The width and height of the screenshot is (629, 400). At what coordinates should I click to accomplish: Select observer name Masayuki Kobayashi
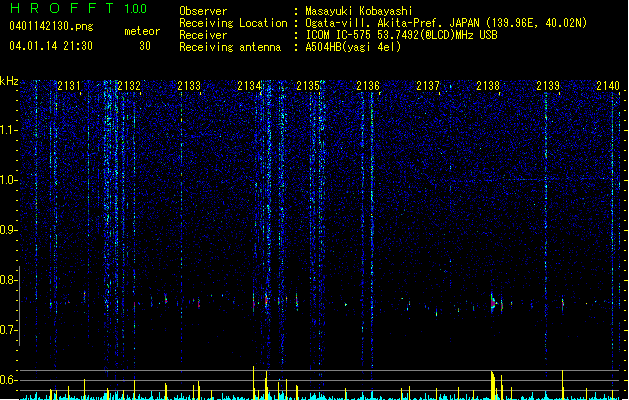(359, 11)
